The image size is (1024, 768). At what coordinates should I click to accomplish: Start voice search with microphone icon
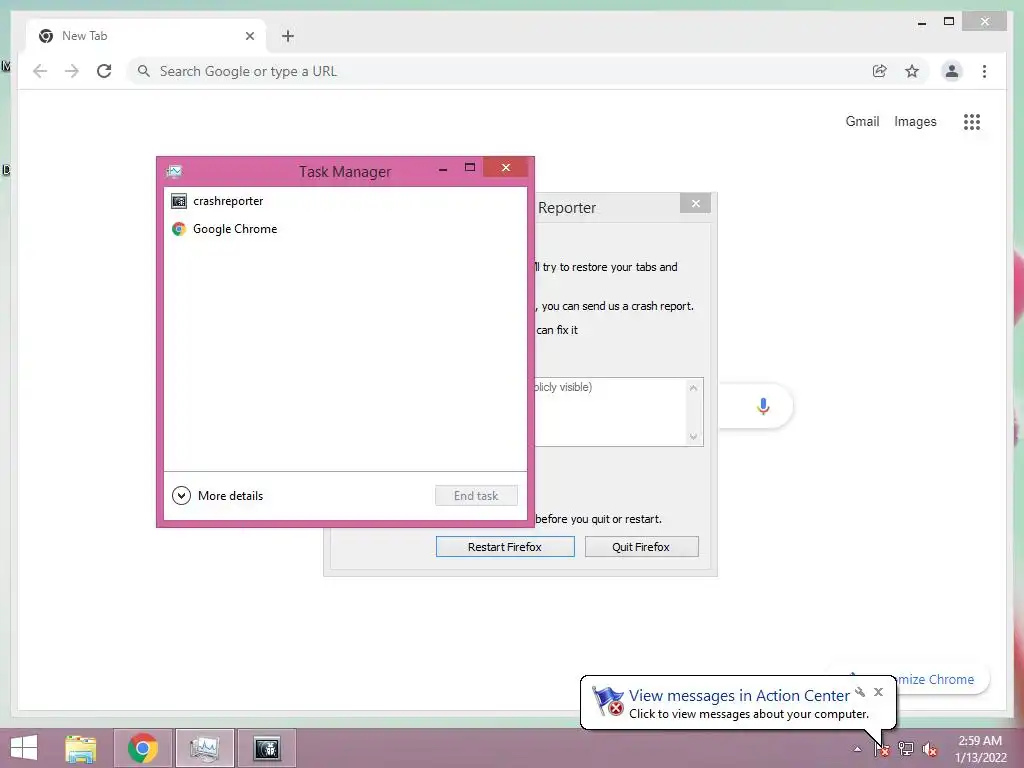(x=763, y=406)
